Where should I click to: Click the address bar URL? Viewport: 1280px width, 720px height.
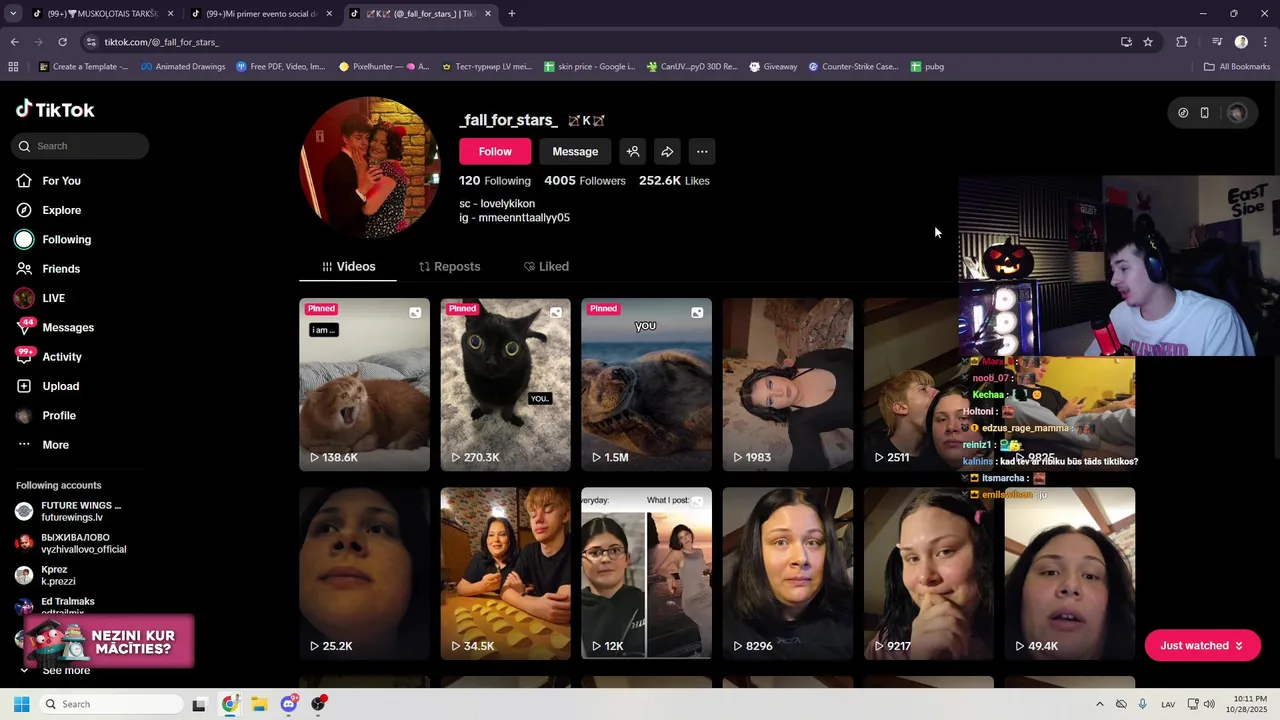pos(161,42)
